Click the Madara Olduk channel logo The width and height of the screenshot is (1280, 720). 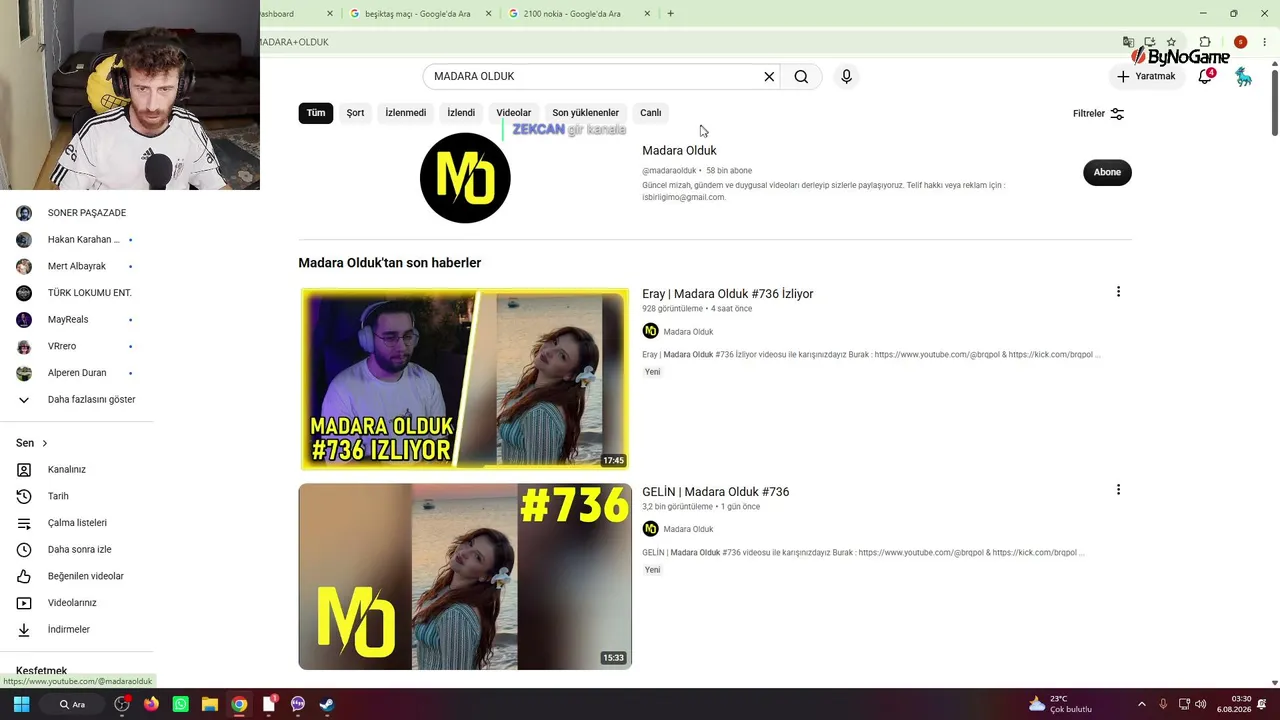point(465,178)
